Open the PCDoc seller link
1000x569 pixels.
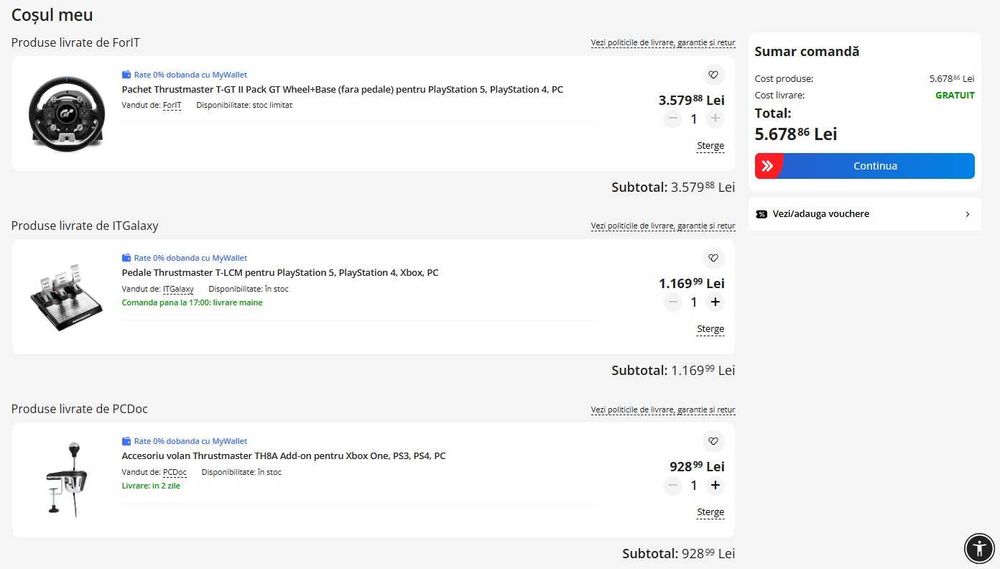click(175, 472)
